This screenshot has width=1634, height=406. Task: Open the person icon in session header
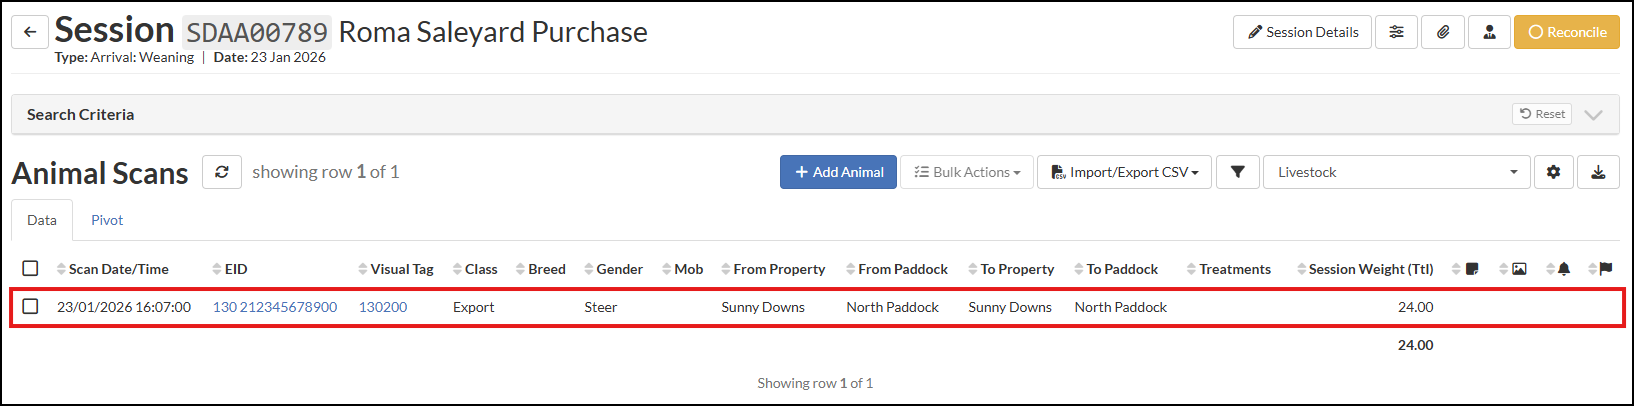(x=1489, y=32)
